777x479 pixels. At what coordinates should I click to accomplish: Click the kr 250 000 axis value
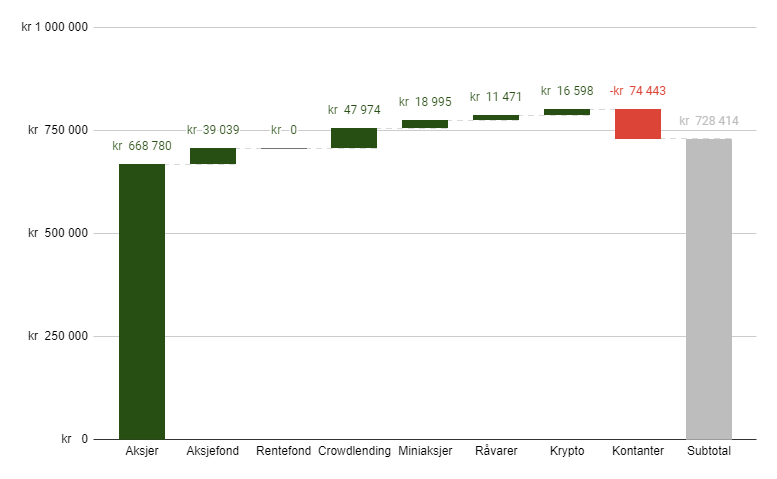[58, 336]
